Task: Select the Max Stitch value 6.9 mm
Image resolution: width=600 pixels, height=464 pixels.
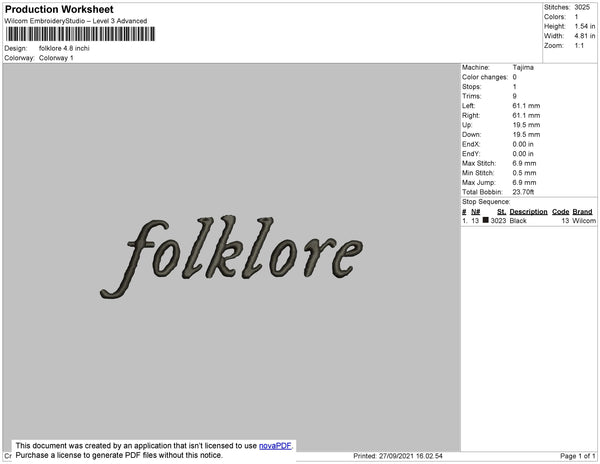Action: click(x=524, y=163)
